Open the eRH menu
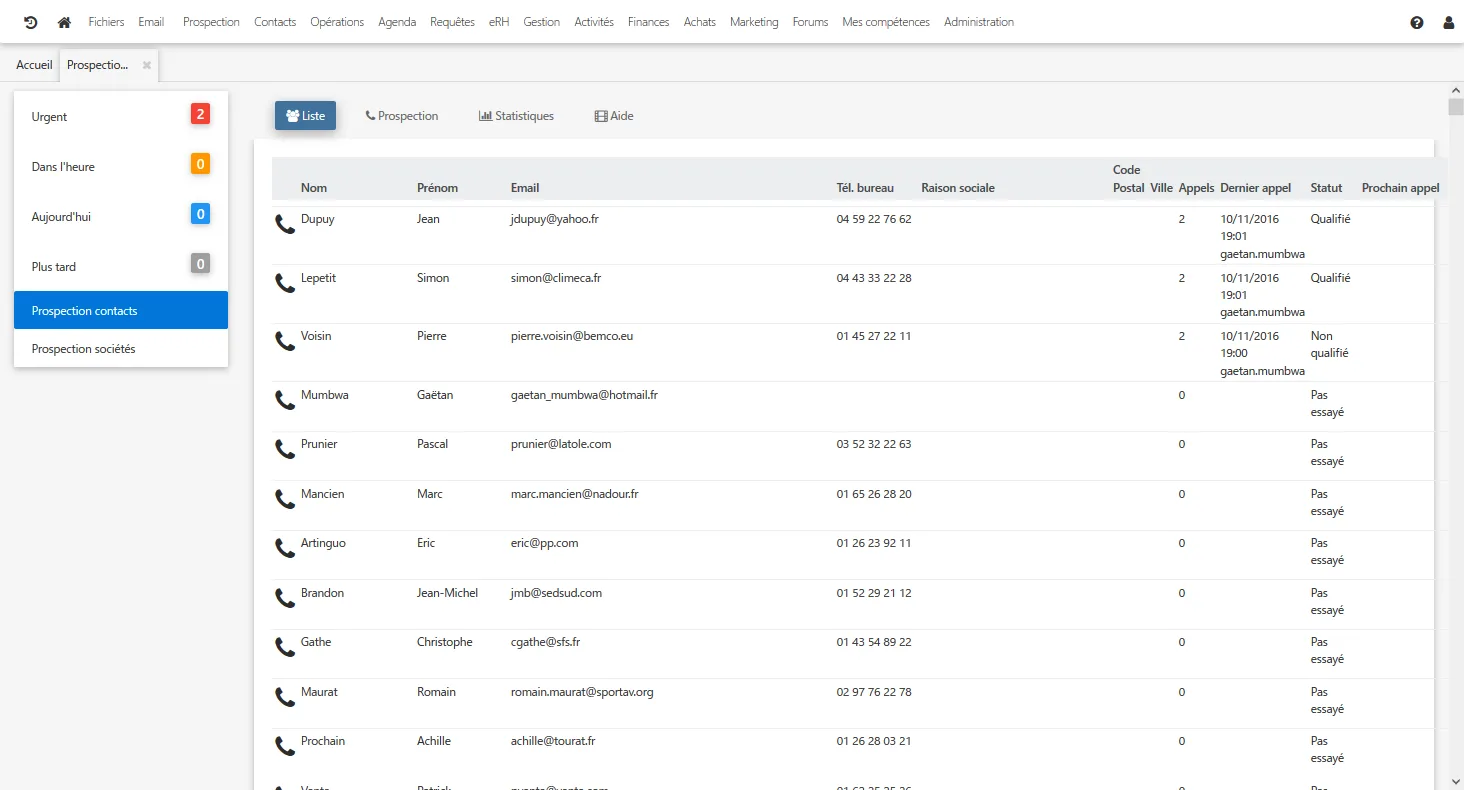The image size is (1464, 790). point(499,22)
